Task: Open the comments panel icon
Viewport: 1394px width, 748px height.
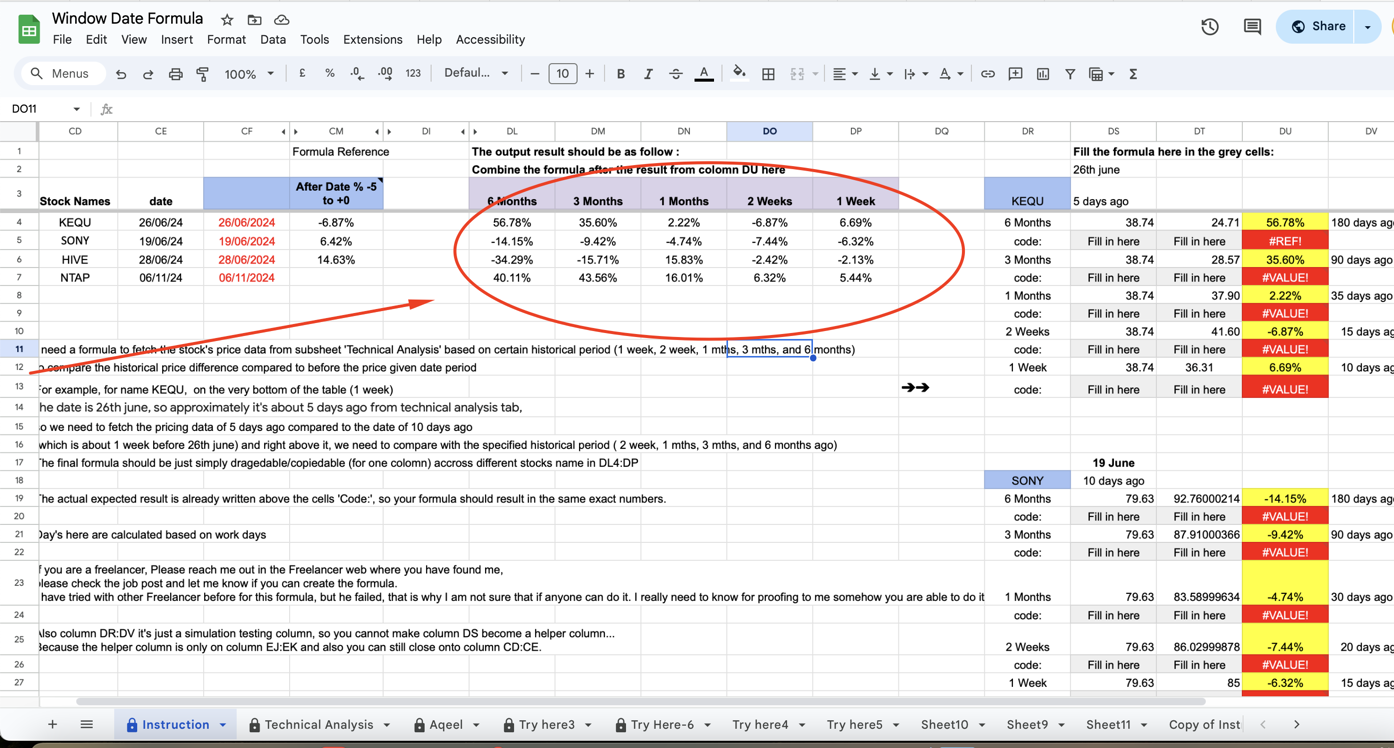Action: (1252, 27)
